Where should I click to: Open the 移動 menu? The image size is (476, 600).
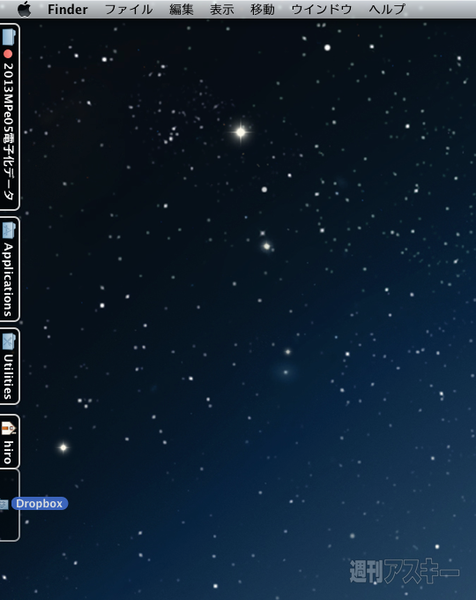tap(262, 9)
